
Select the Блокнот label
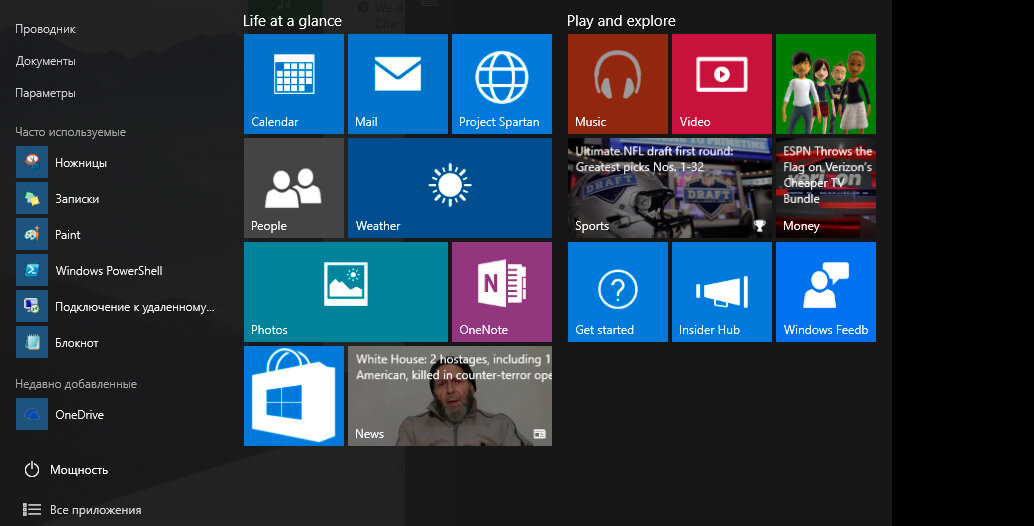(x=76, y=343)
